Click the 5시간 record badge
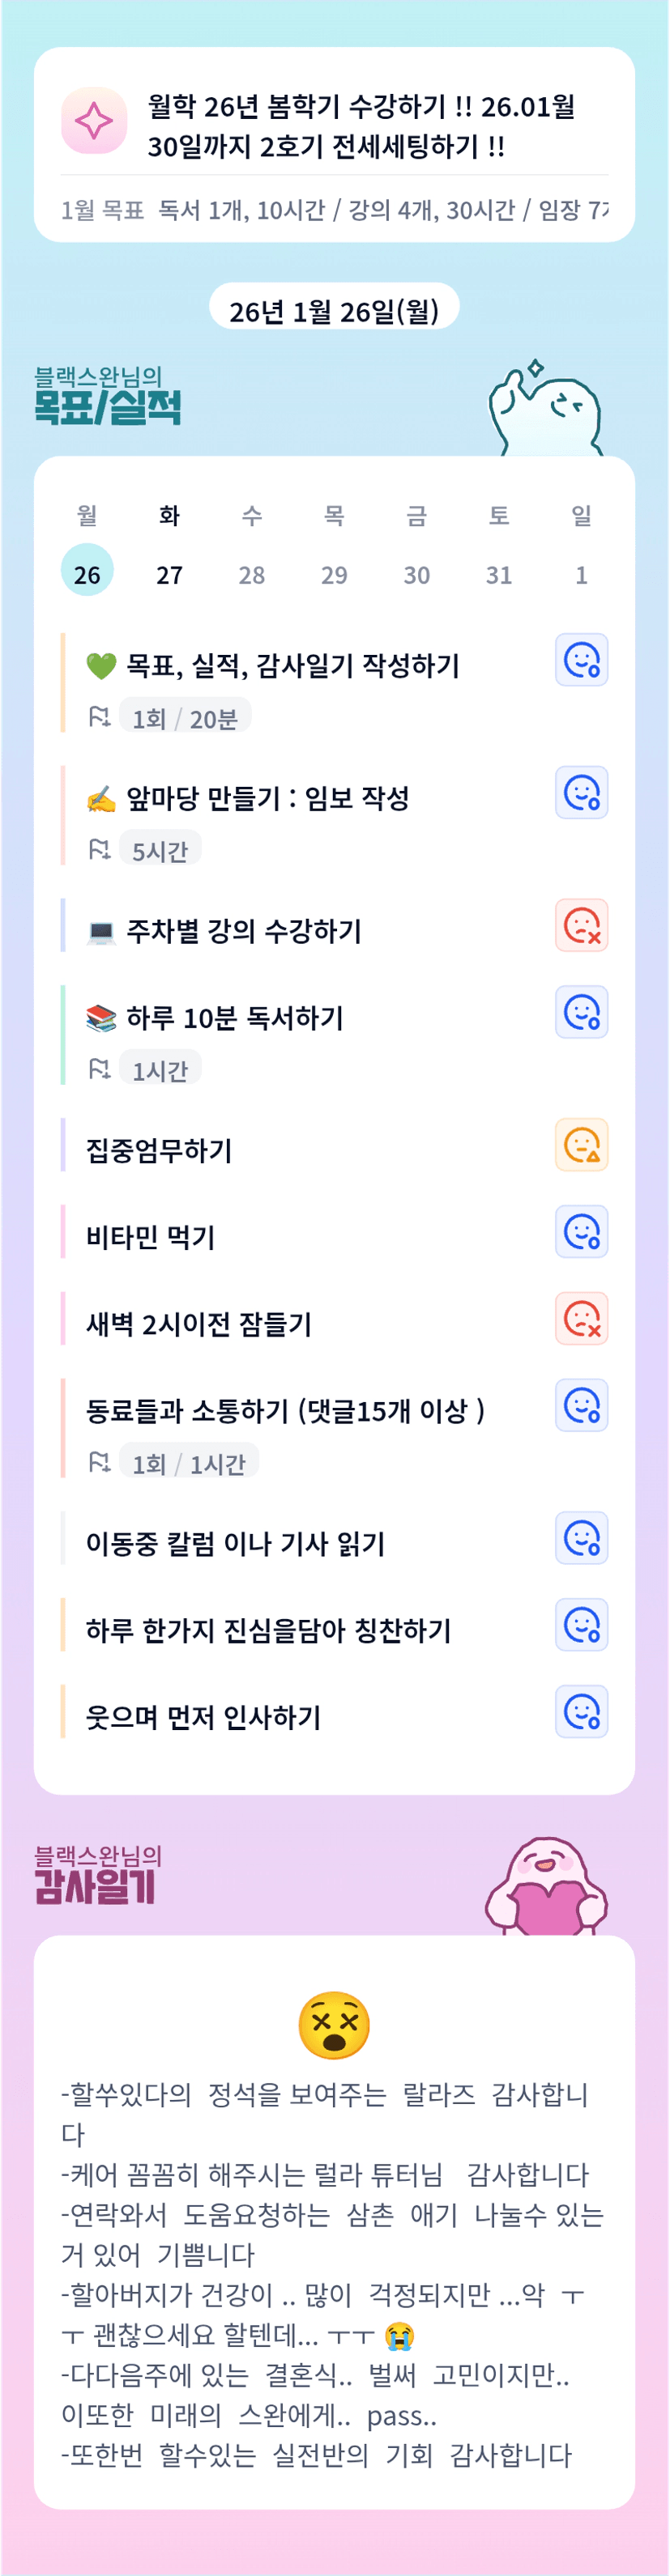This screenshot has width=670, height=2576. tap(160, 850)
